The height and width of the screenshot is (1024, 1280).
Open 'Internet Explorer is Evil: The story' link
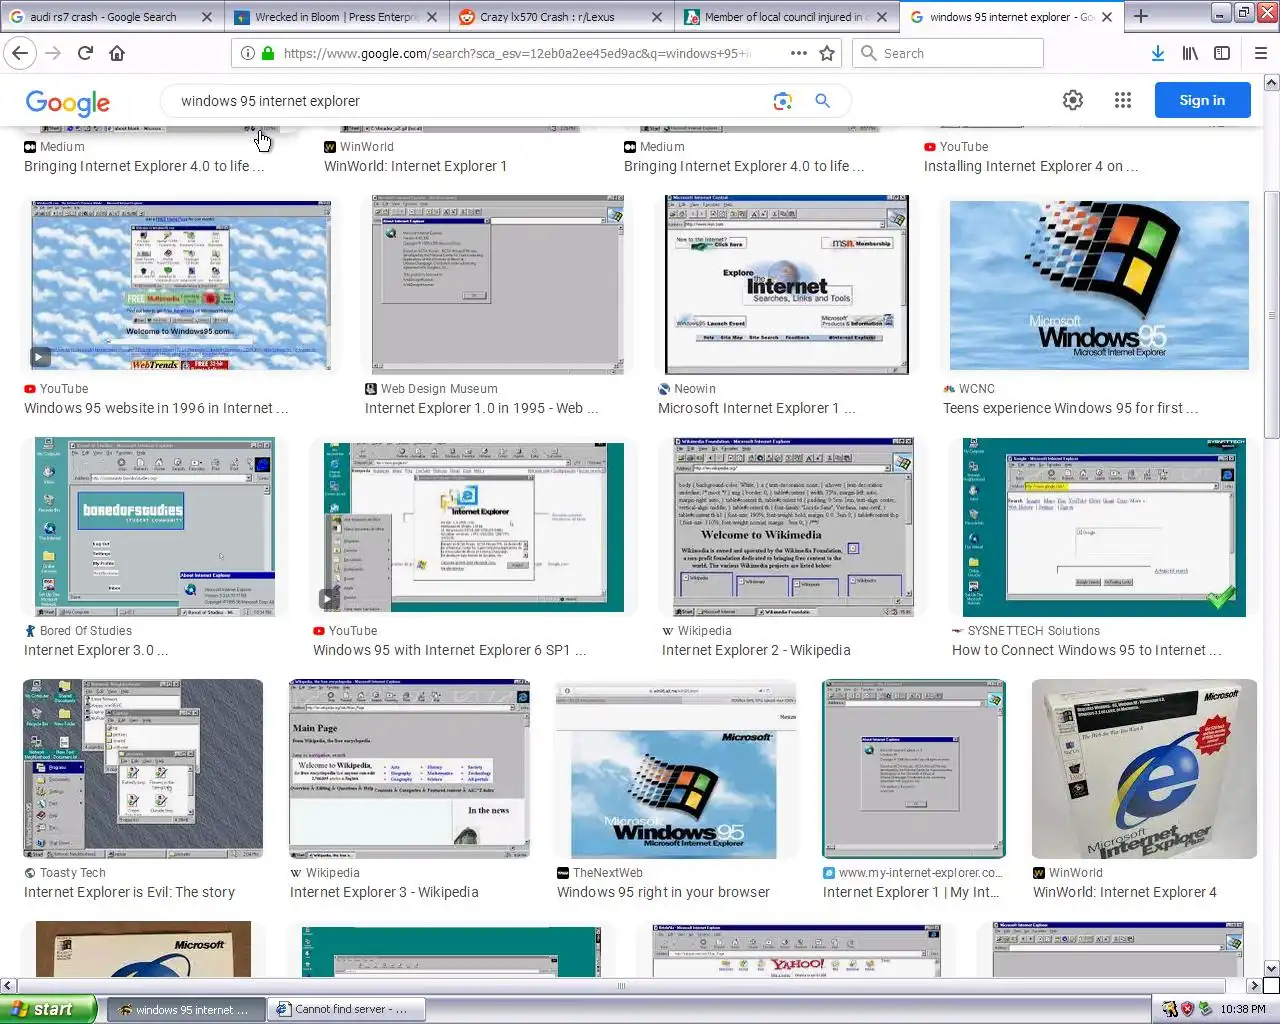click(129, 892)
